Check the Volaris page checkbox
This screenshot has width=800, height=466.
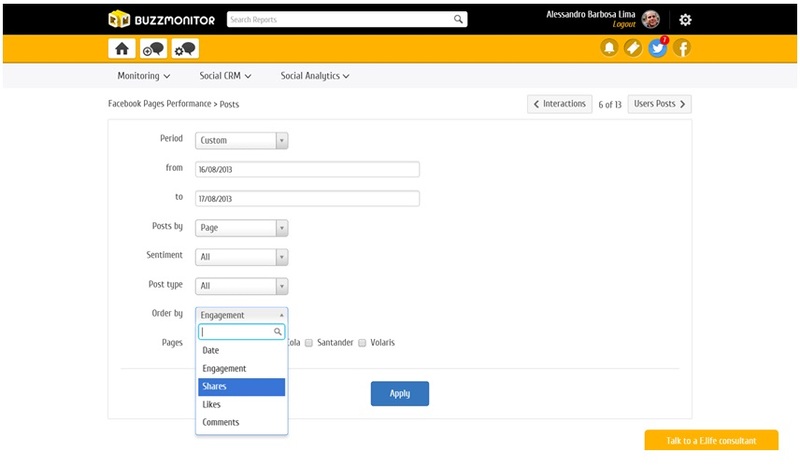click(x=362, y=343)
